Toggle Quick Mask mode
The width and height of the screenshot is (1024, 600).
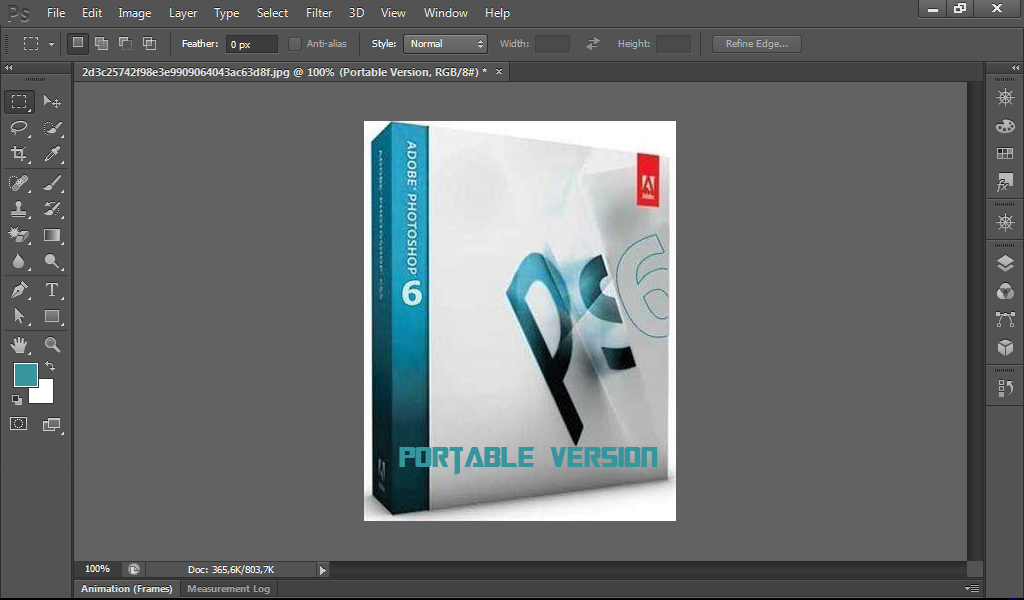[18, 424]
